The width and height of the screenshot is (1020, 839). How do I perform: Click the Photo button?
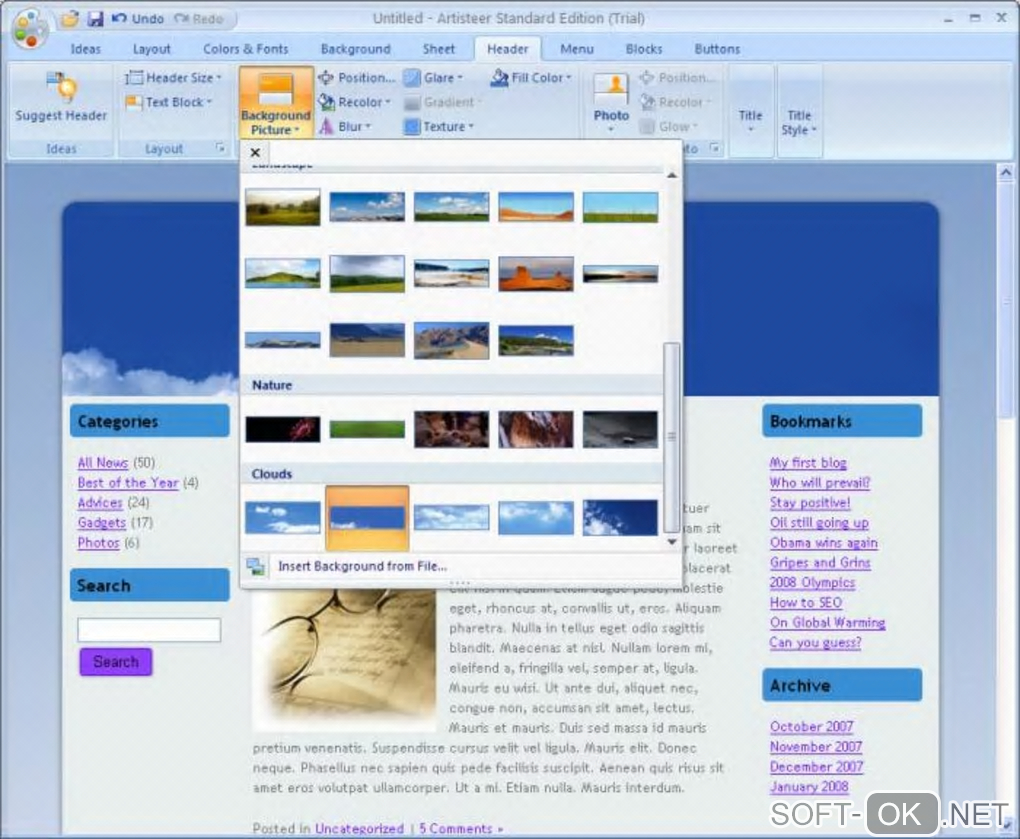point(611,101)
